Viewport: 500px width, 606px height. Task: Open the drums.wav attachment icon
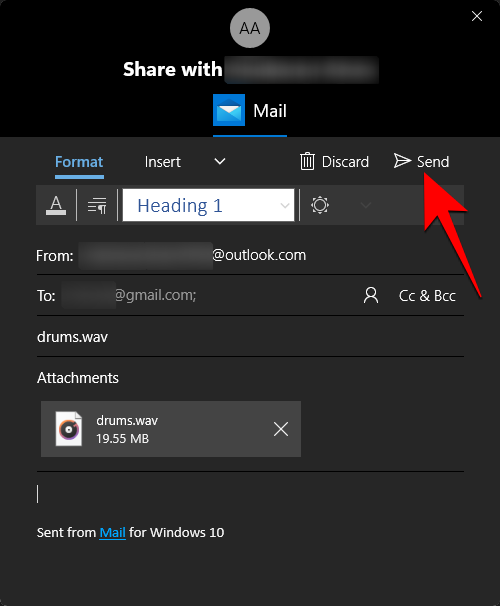click(x=69, y=429)
